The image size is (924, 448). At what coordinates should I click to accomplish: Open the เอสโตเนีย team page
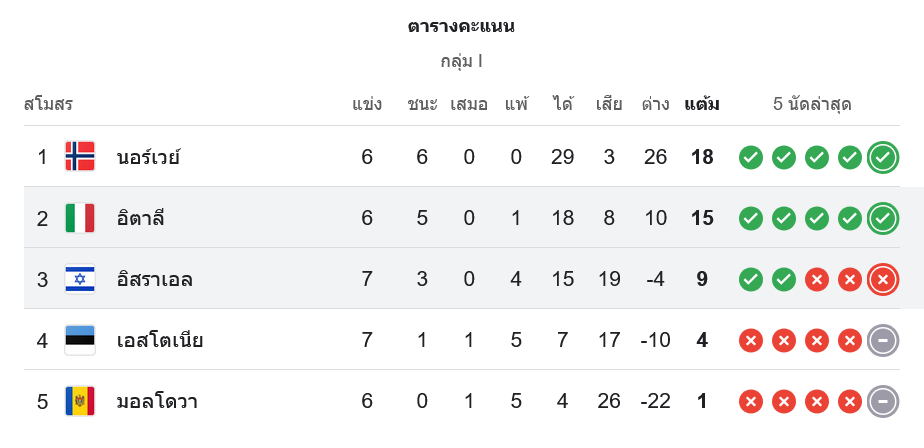click(x=159, y=340)
